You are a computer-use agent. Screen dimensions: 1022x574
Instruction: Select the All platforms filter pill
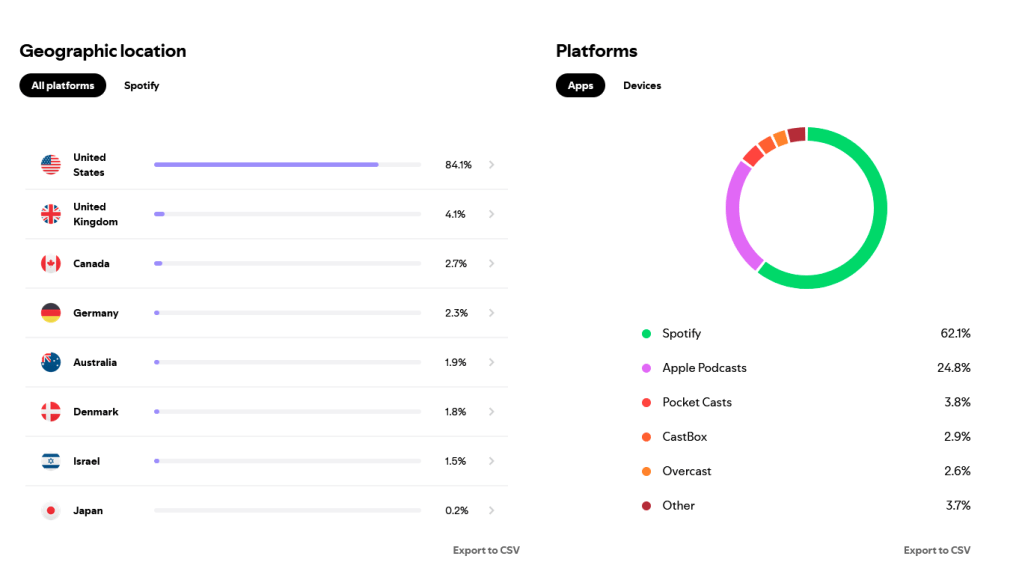[63, 86]
